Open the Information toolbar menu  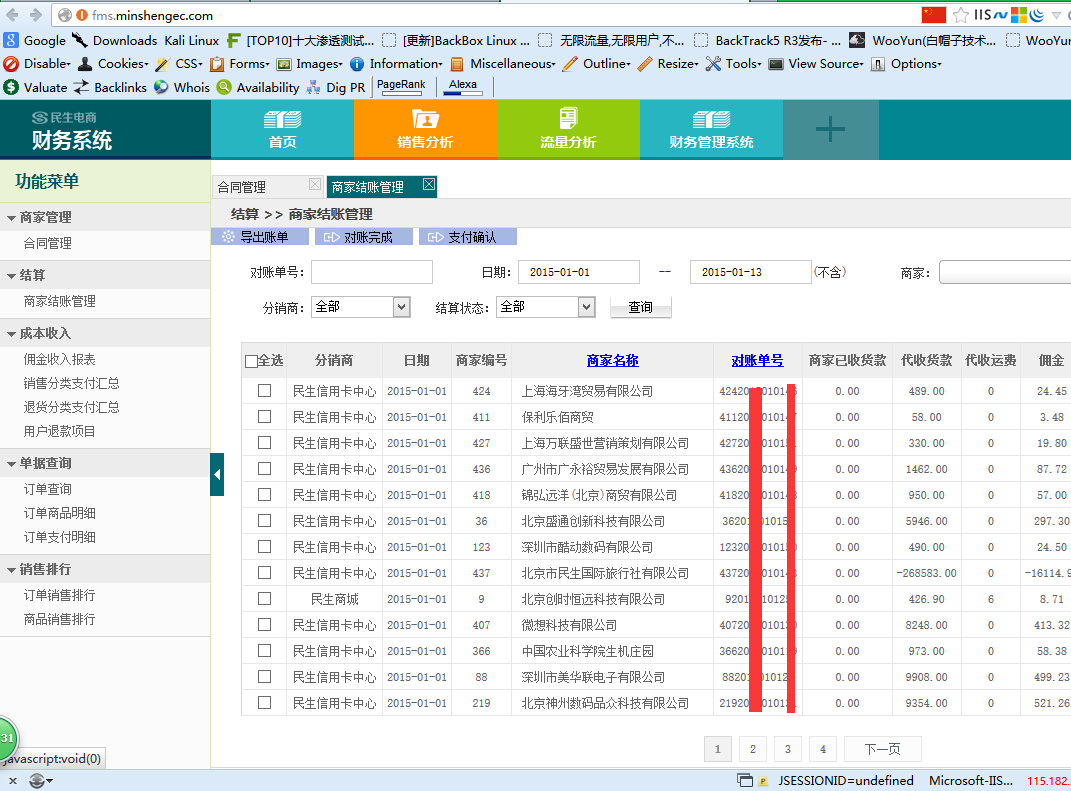click(x=396, y=64)
